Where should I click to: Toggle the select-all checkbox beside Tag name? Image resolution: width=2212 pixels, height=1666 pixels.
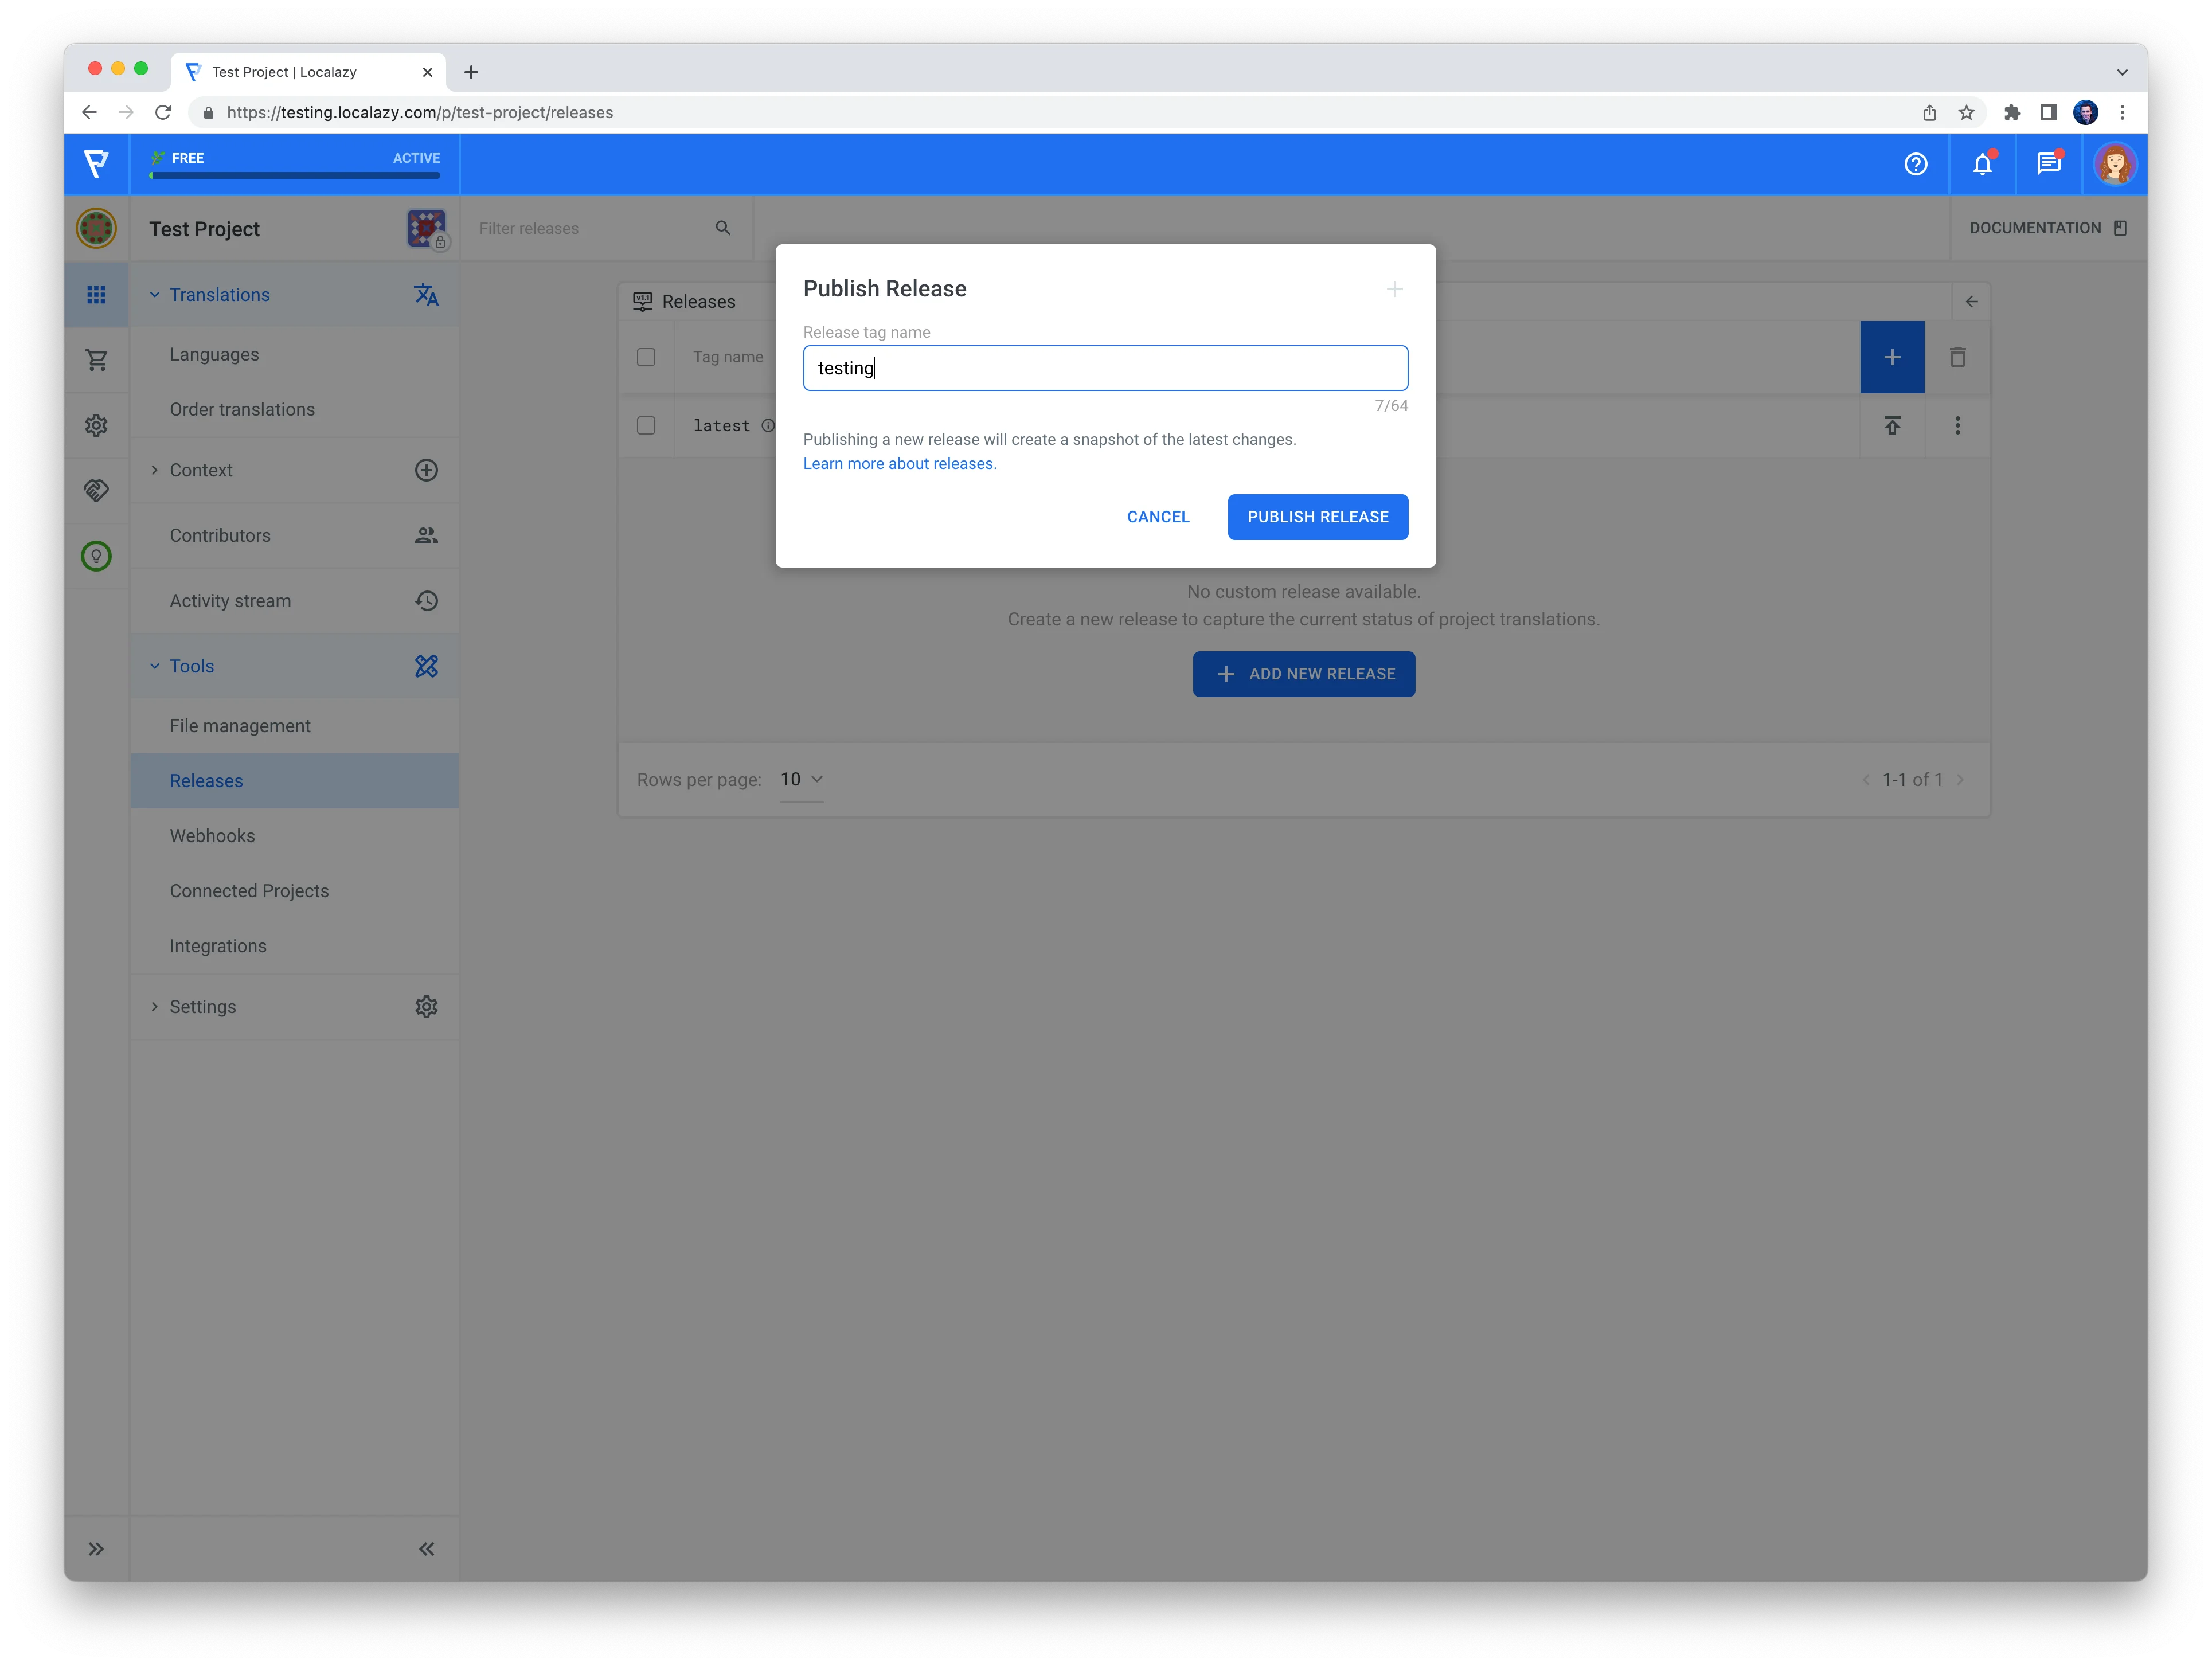(x=646, y=357)
